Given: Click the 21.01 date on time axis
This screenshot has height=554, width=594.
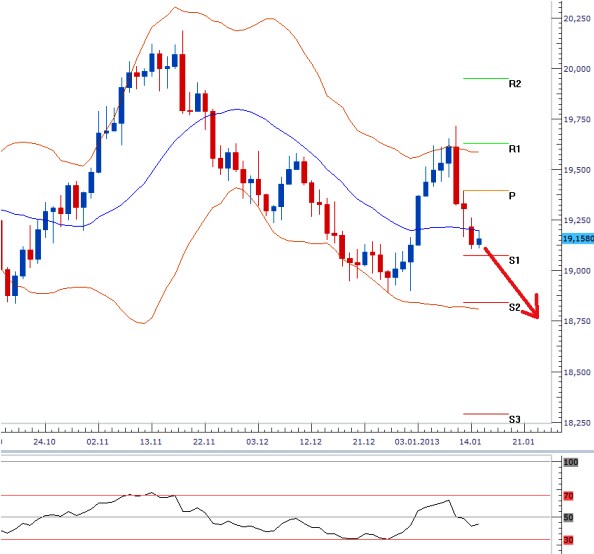Looking at the screenshot, I should (523, 442).
